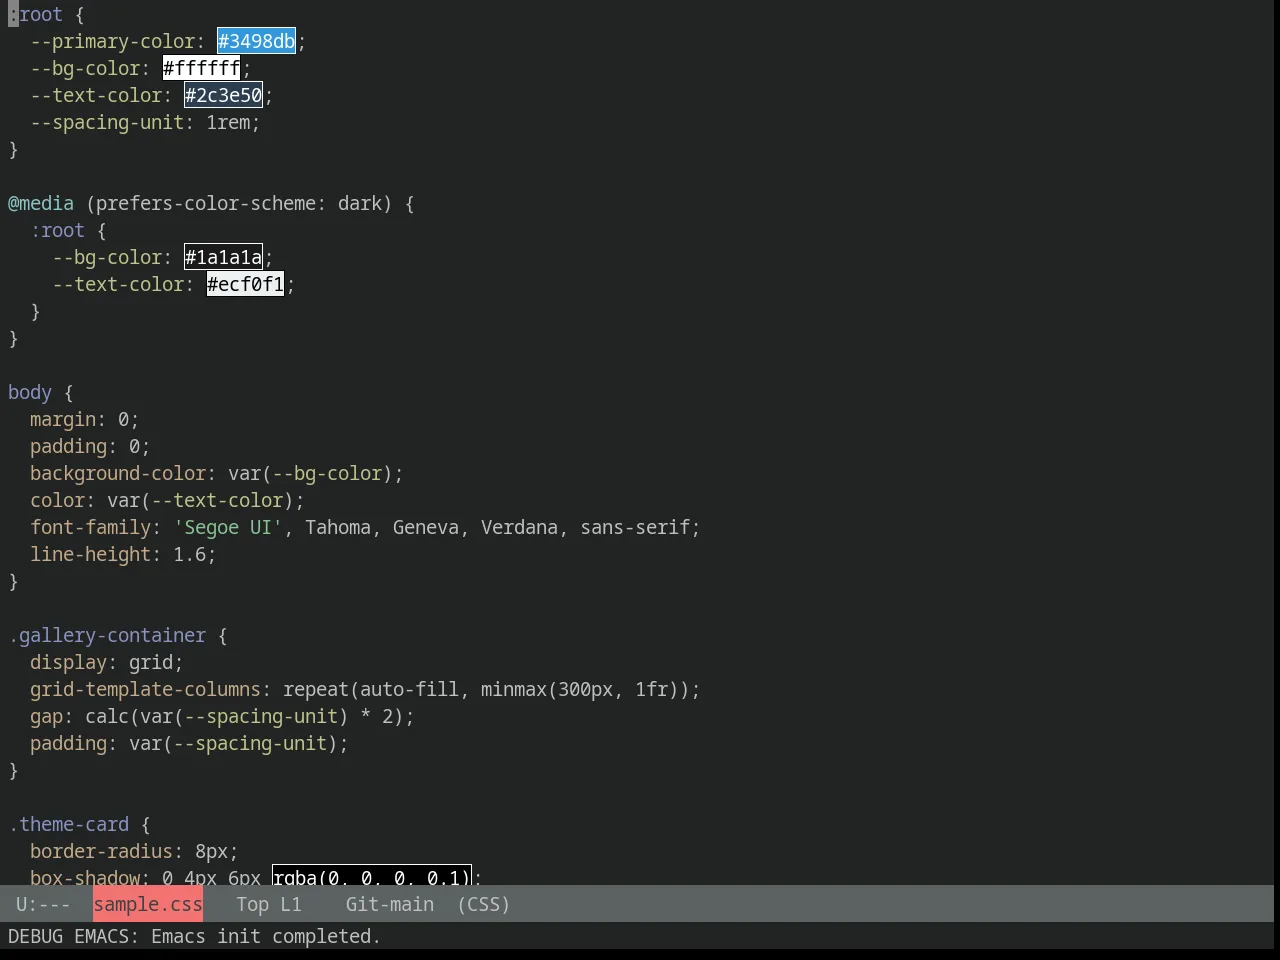
Task: Click the #ffffff color value in :root
Action: pos(202,68)
